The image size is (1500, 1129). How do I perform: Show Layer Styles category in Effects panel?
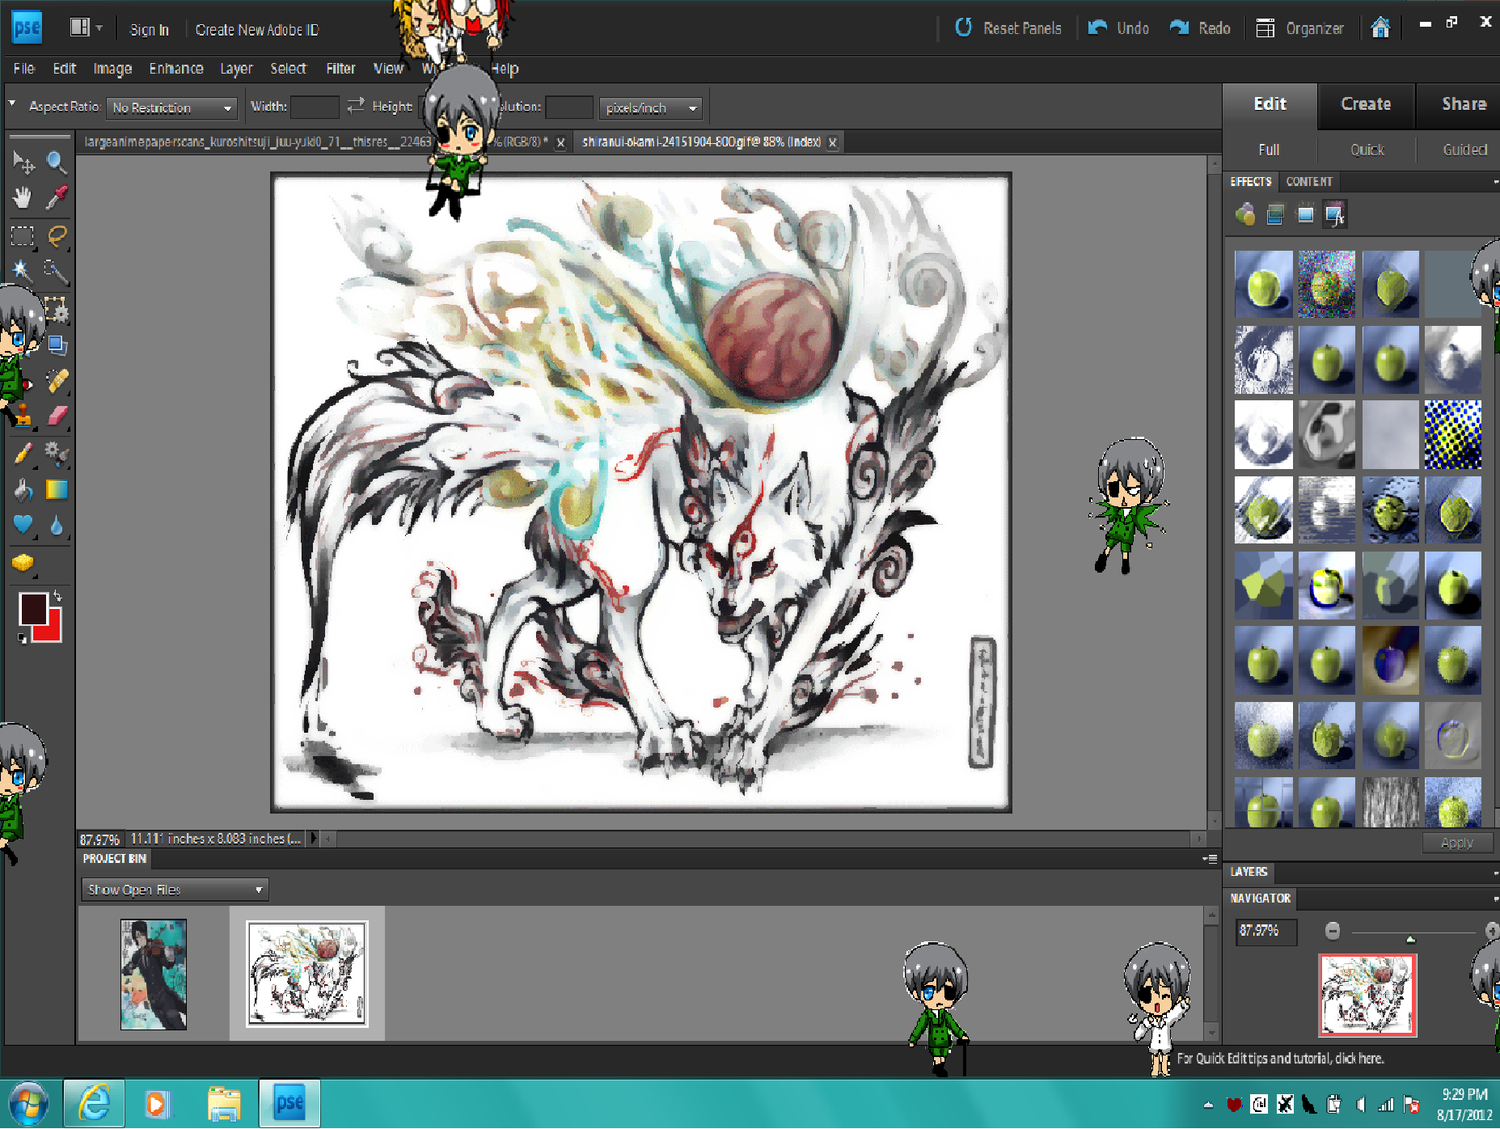1275,214
